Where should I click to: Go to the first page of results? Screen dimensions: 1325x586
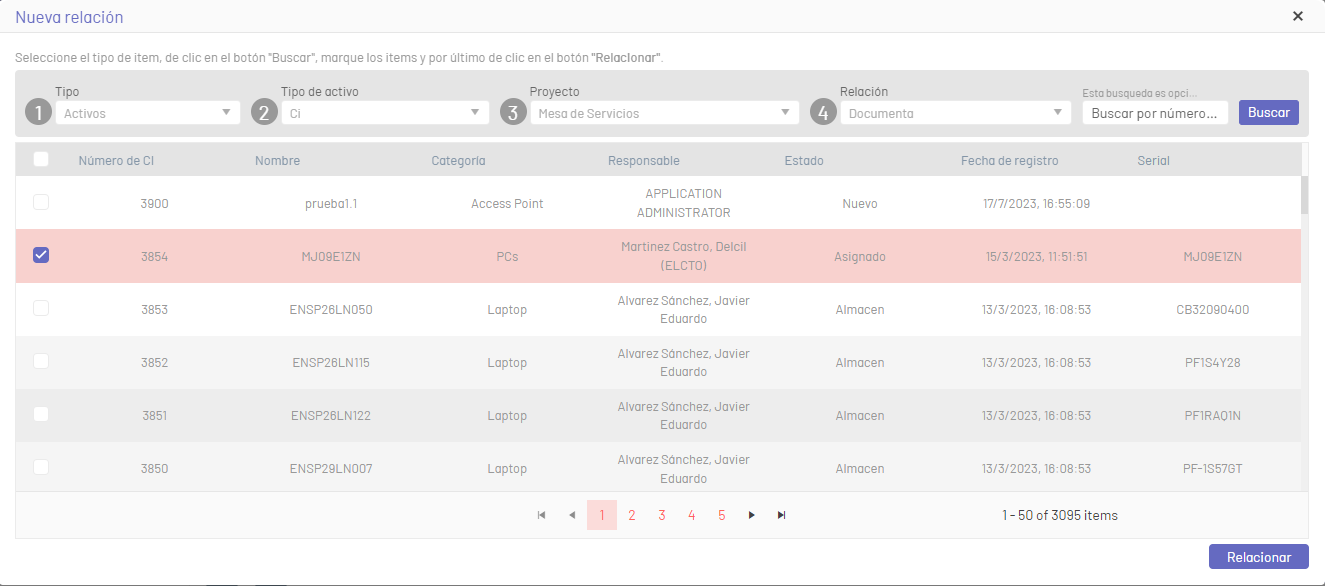[x=542, y=515]
